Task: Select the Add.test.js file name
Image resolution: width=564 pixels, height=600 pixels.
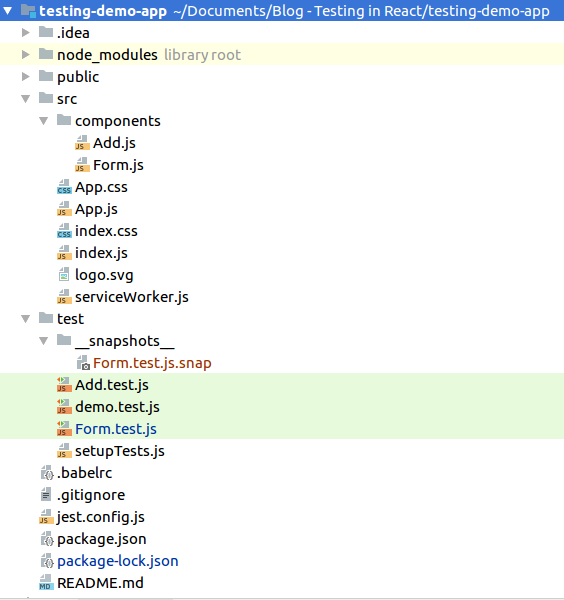Action: tap(112, 385)
